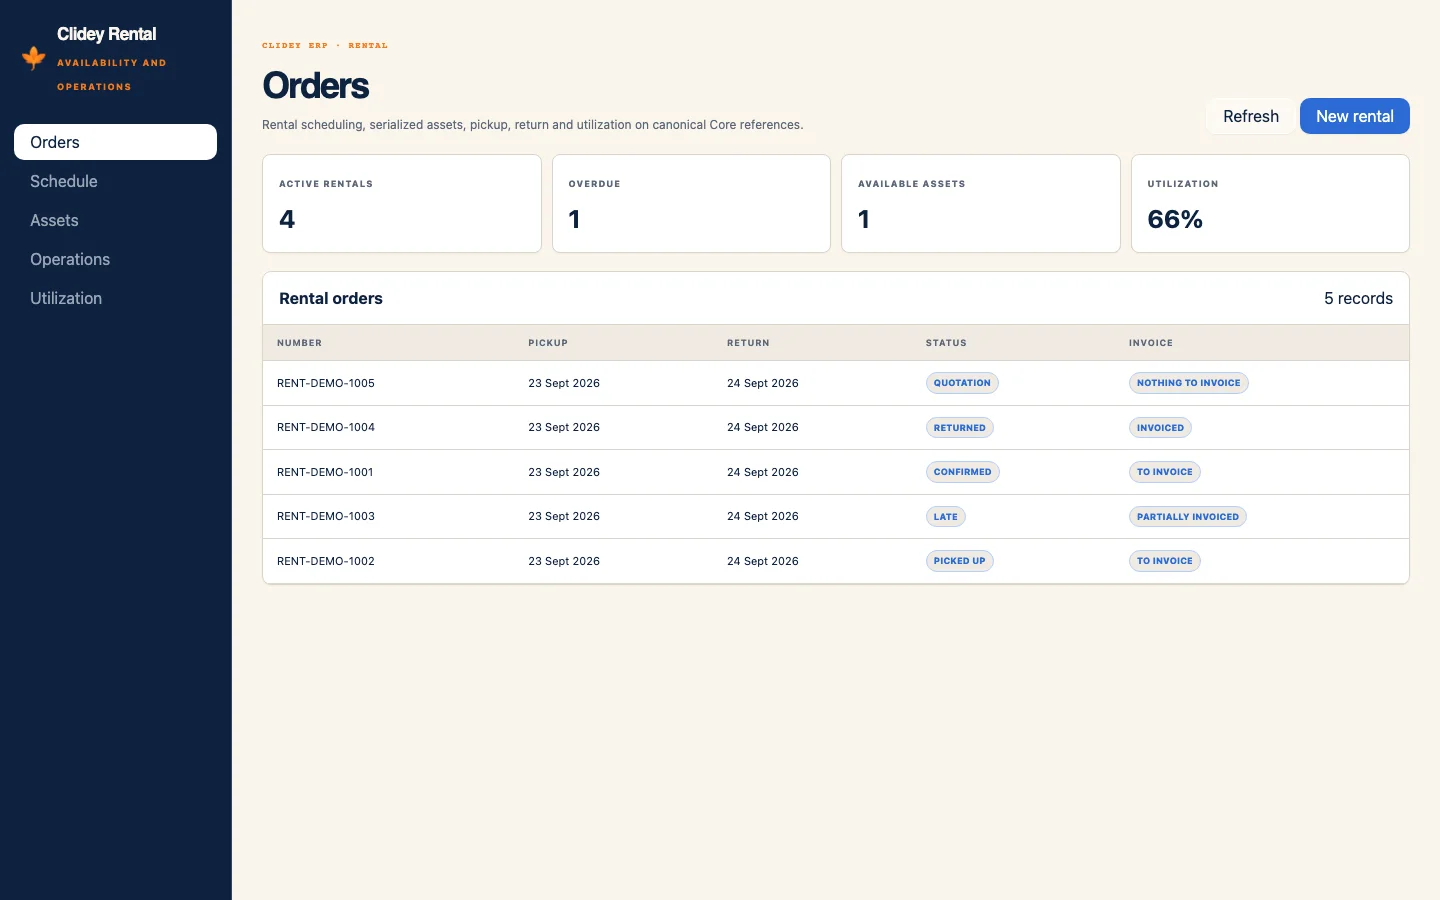Click the RETURN column header
This screenshot has height=900, width=1440.
click(748, 343)
